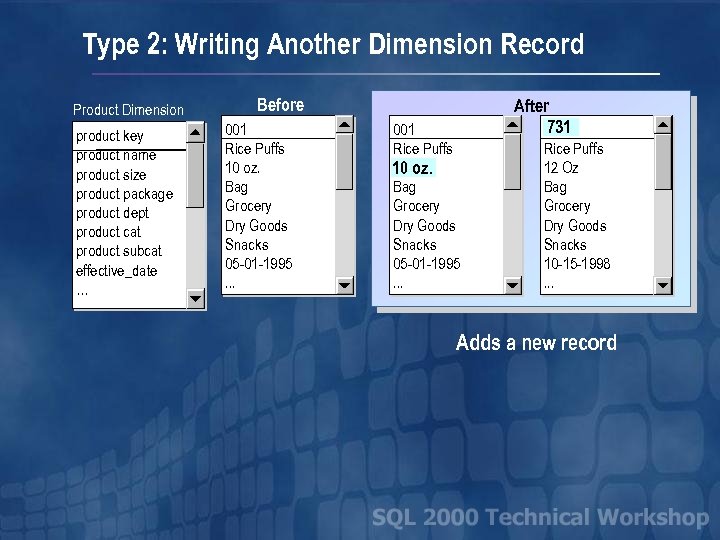Click scrollbar thumb in Before list
The height and width of the screenshot is (540, 720).
(344, 162)
